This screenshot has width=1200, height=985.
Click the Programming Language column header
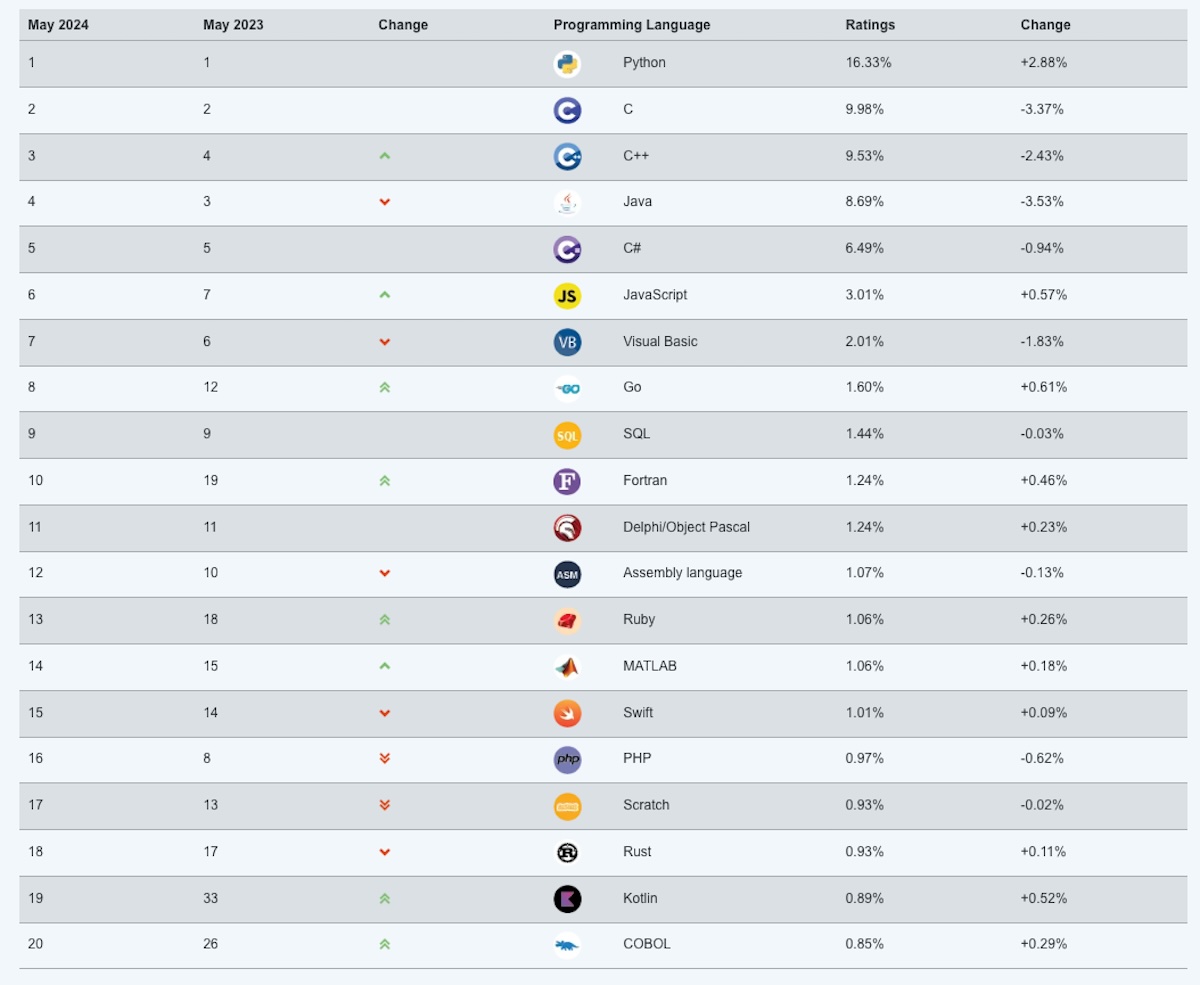pyautogui.click(x=631, y=25)
